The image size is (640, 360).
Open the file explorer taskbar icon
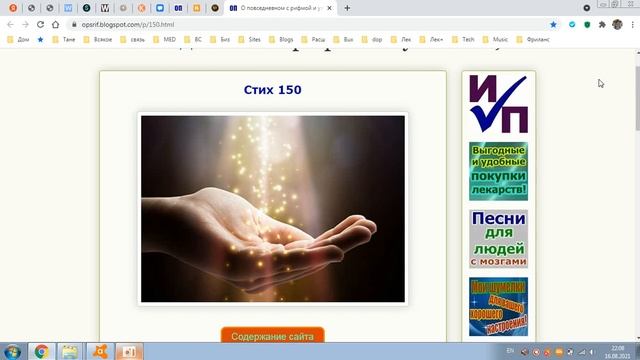coord(70,351)
